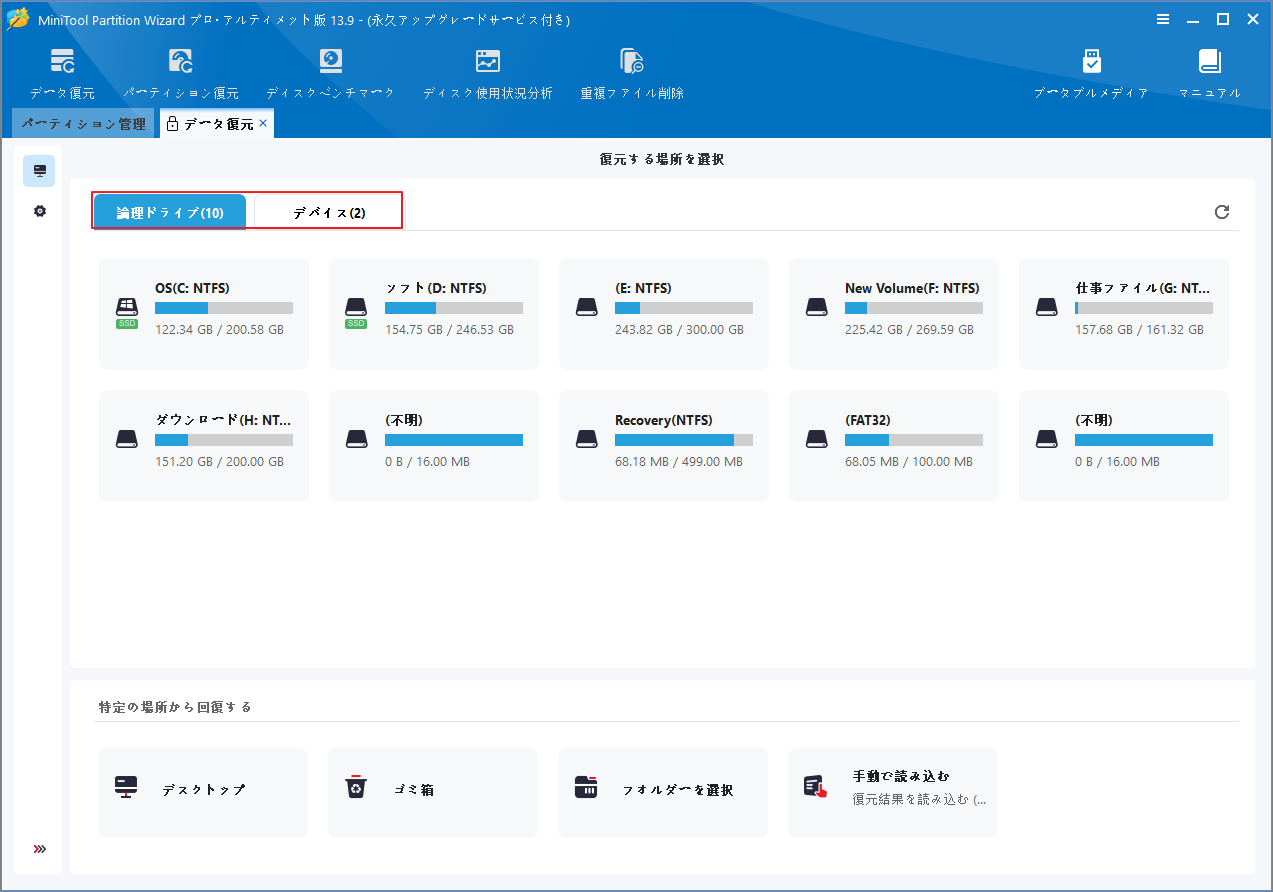Expand the sidebar with double-arrow icon
The width and height of the screenshot is (1273, 892).
40,849
